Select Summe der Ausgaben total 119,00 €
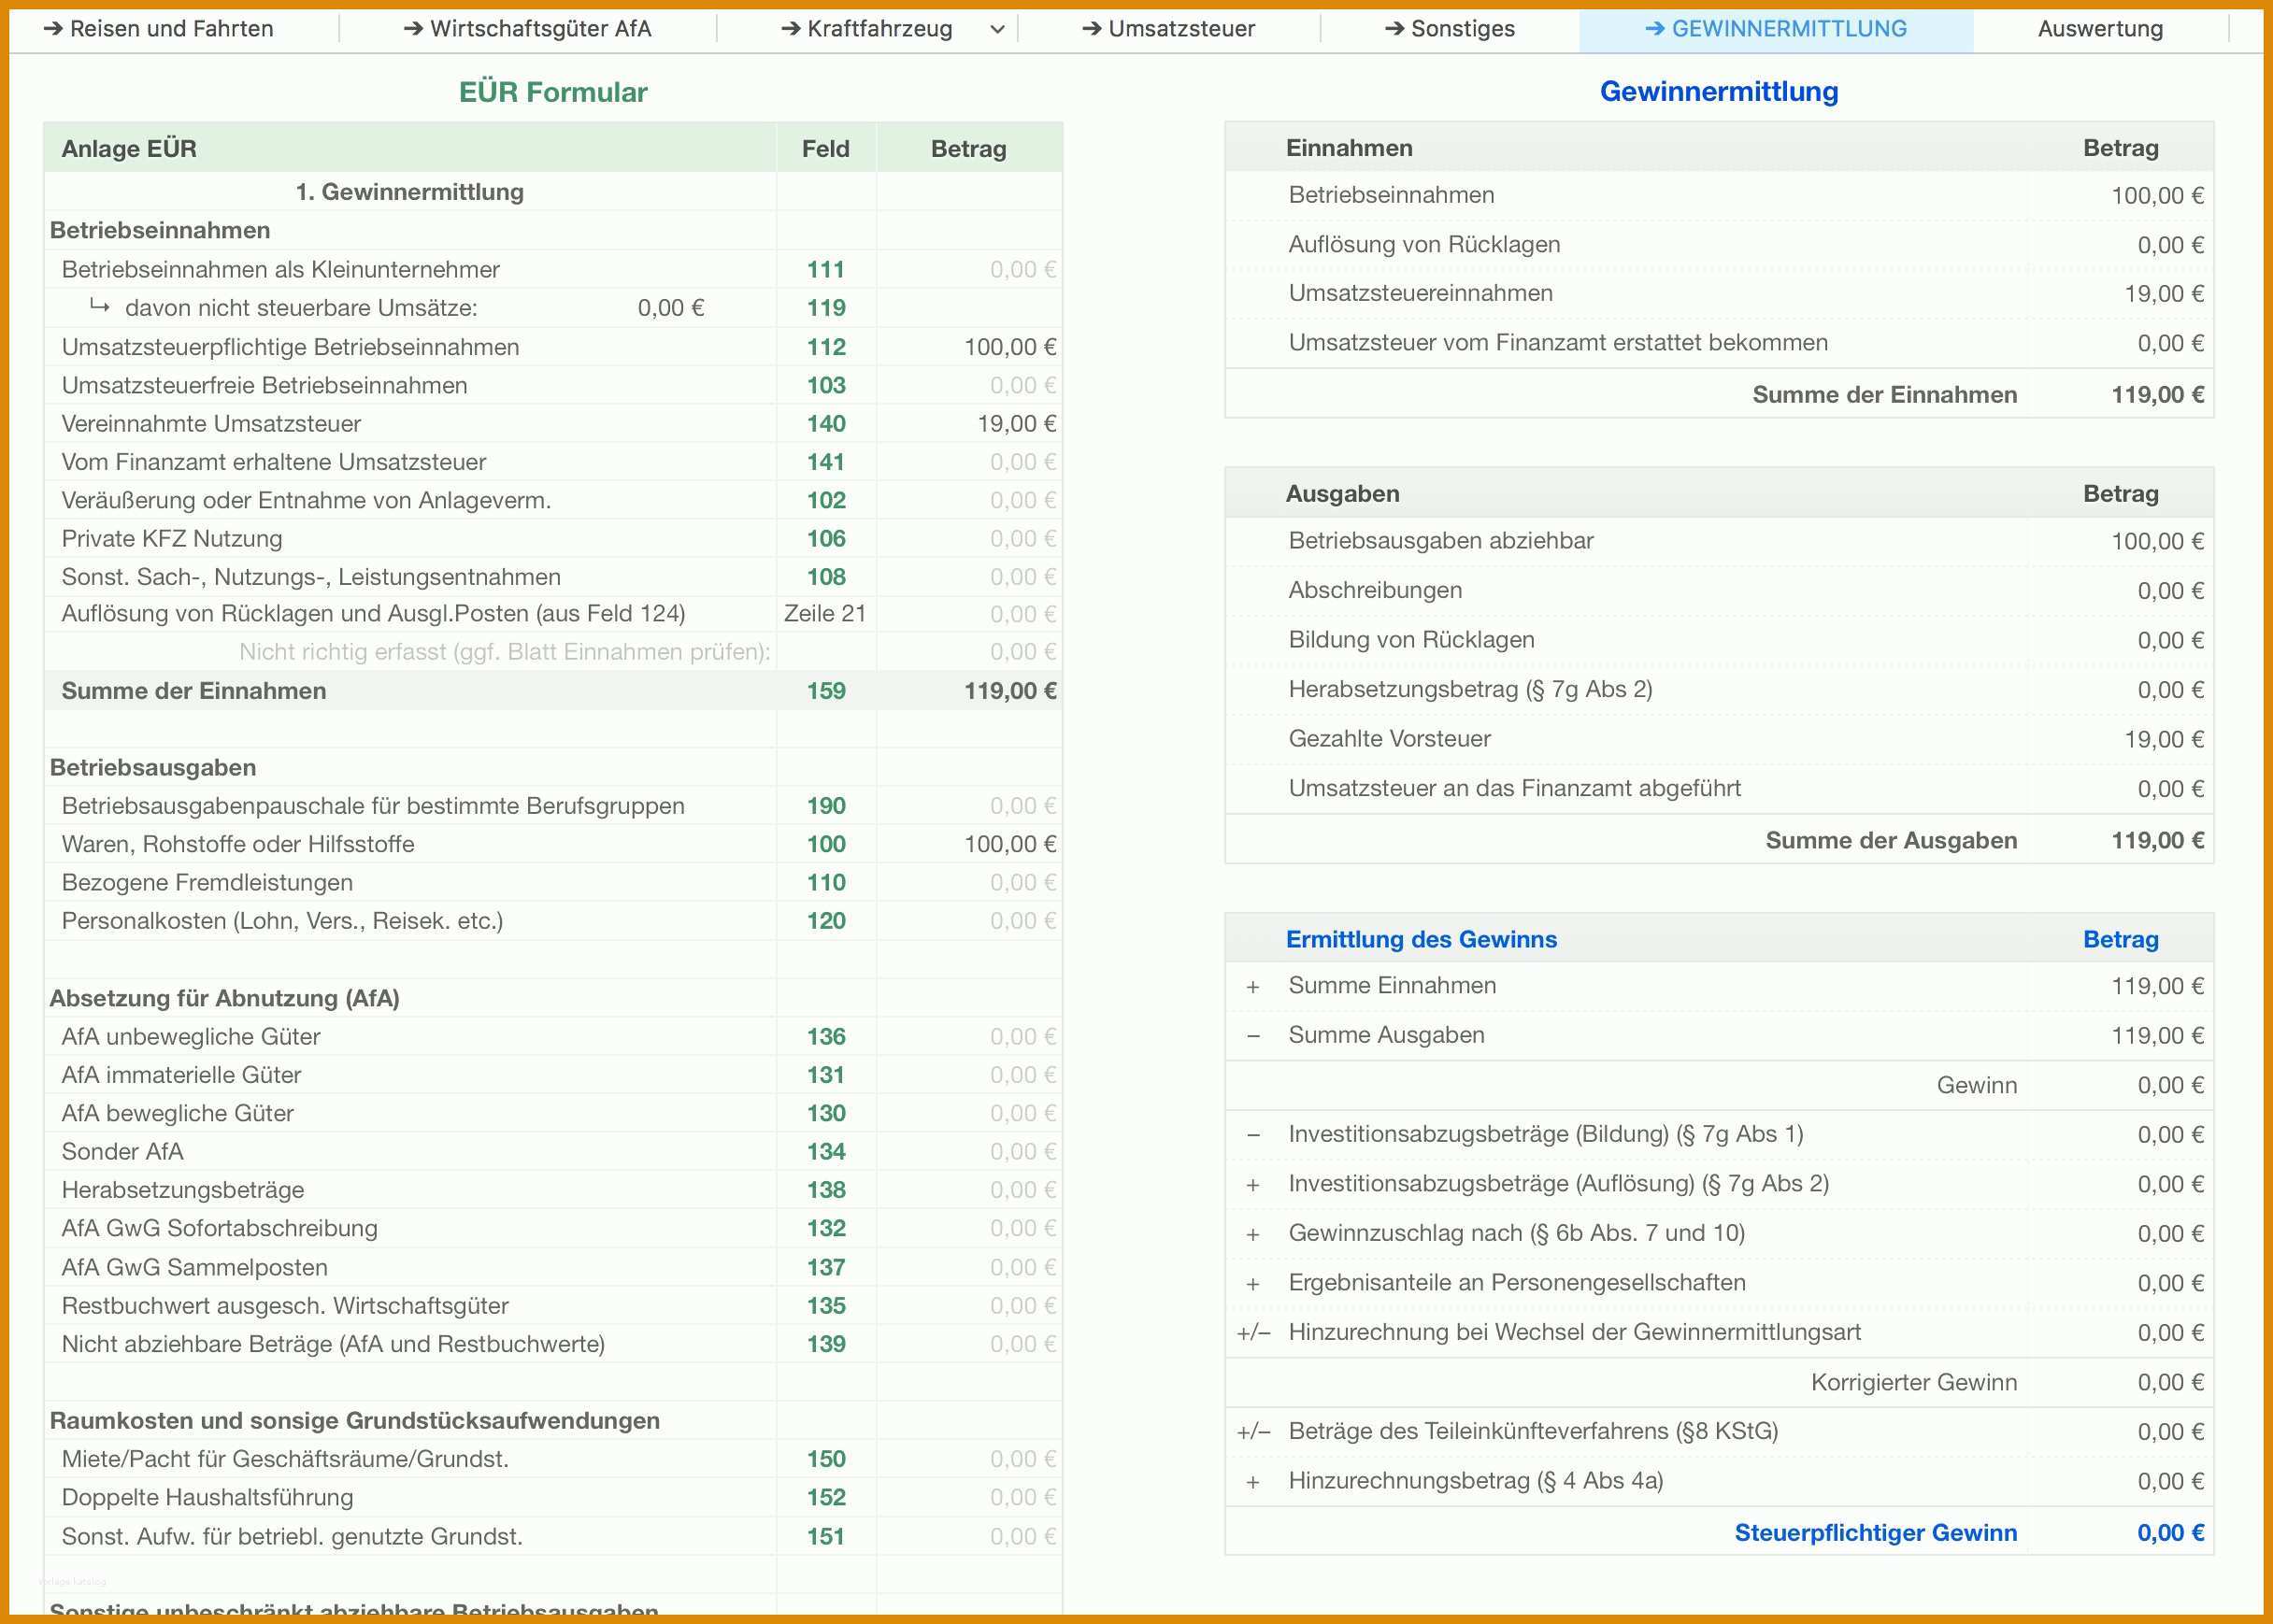The width and height of the screenshot is (2273, 1624). (x=2157, y=841)
